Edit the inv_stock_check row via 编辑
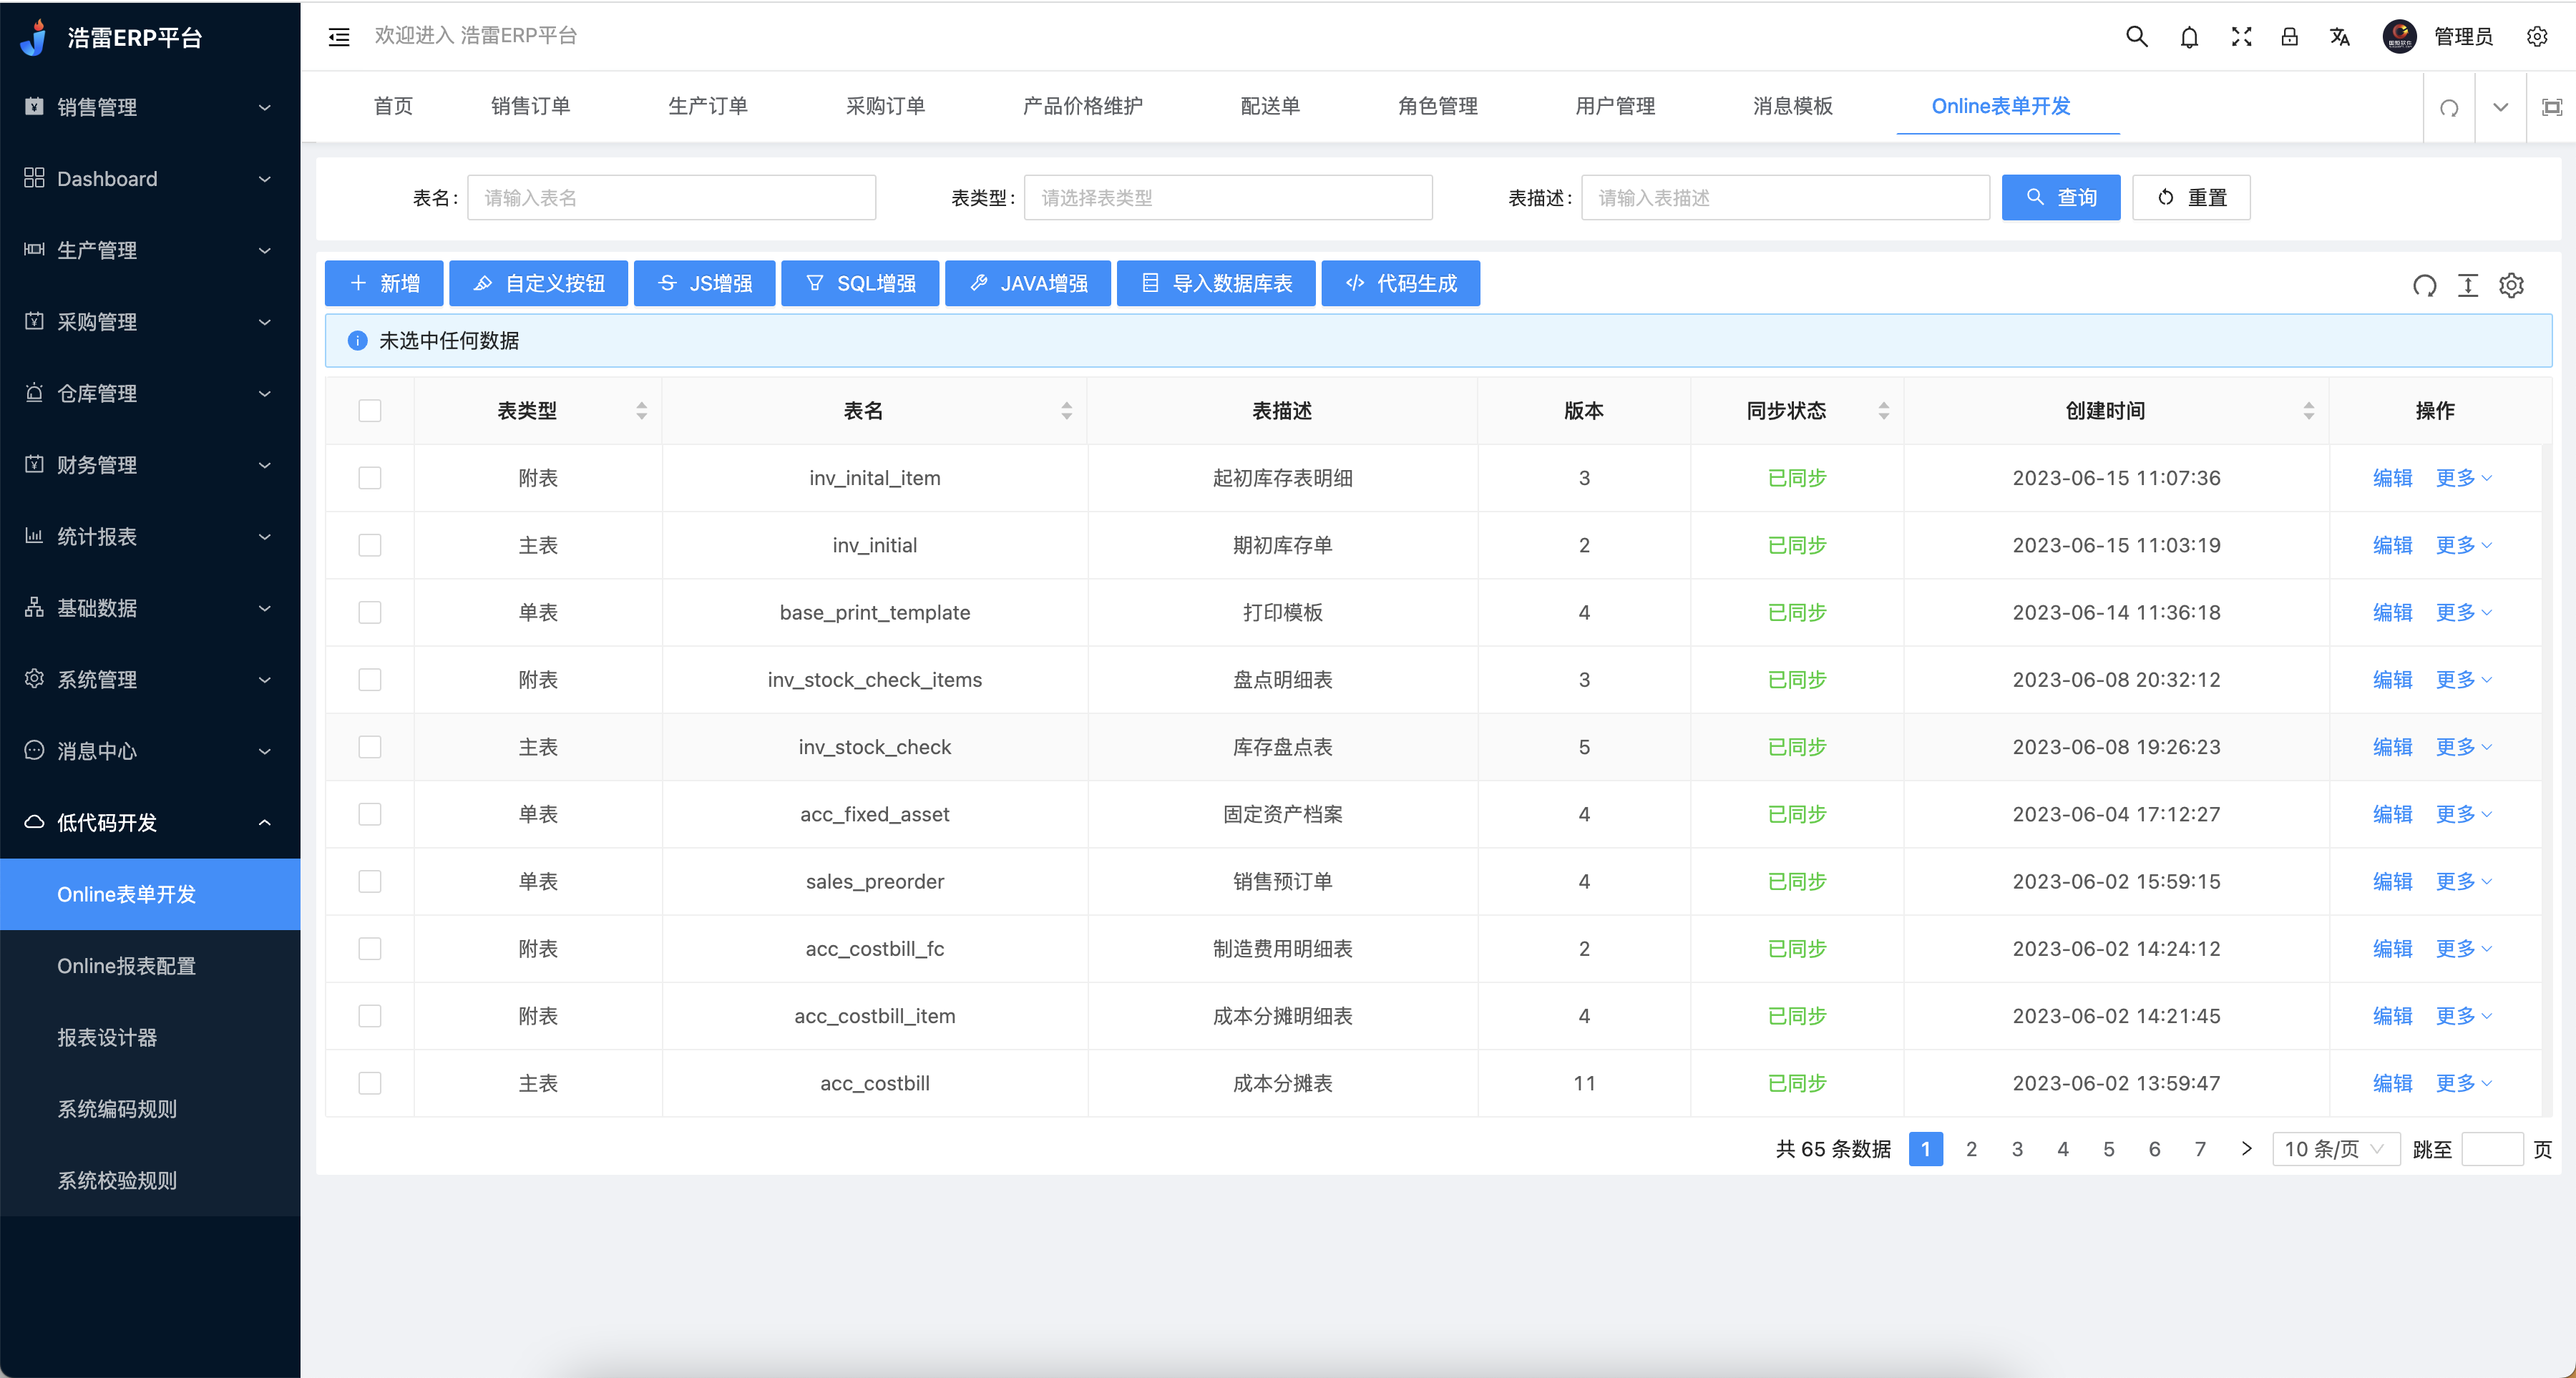2576x1378 pixels. tap(2392, 747)
